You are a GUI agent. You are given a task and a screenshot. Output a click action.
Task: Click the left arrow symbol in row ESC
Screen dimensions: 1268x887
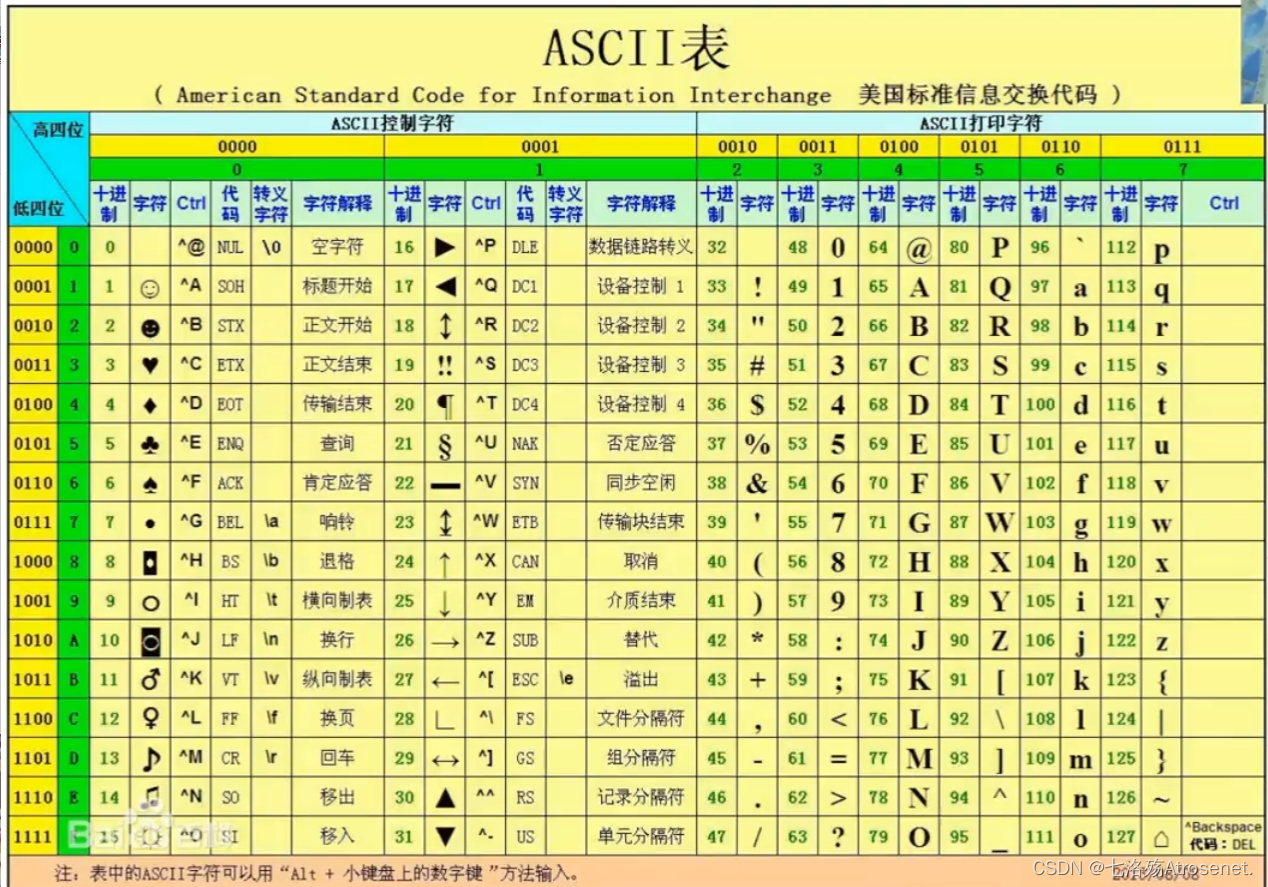click(445, 683)
